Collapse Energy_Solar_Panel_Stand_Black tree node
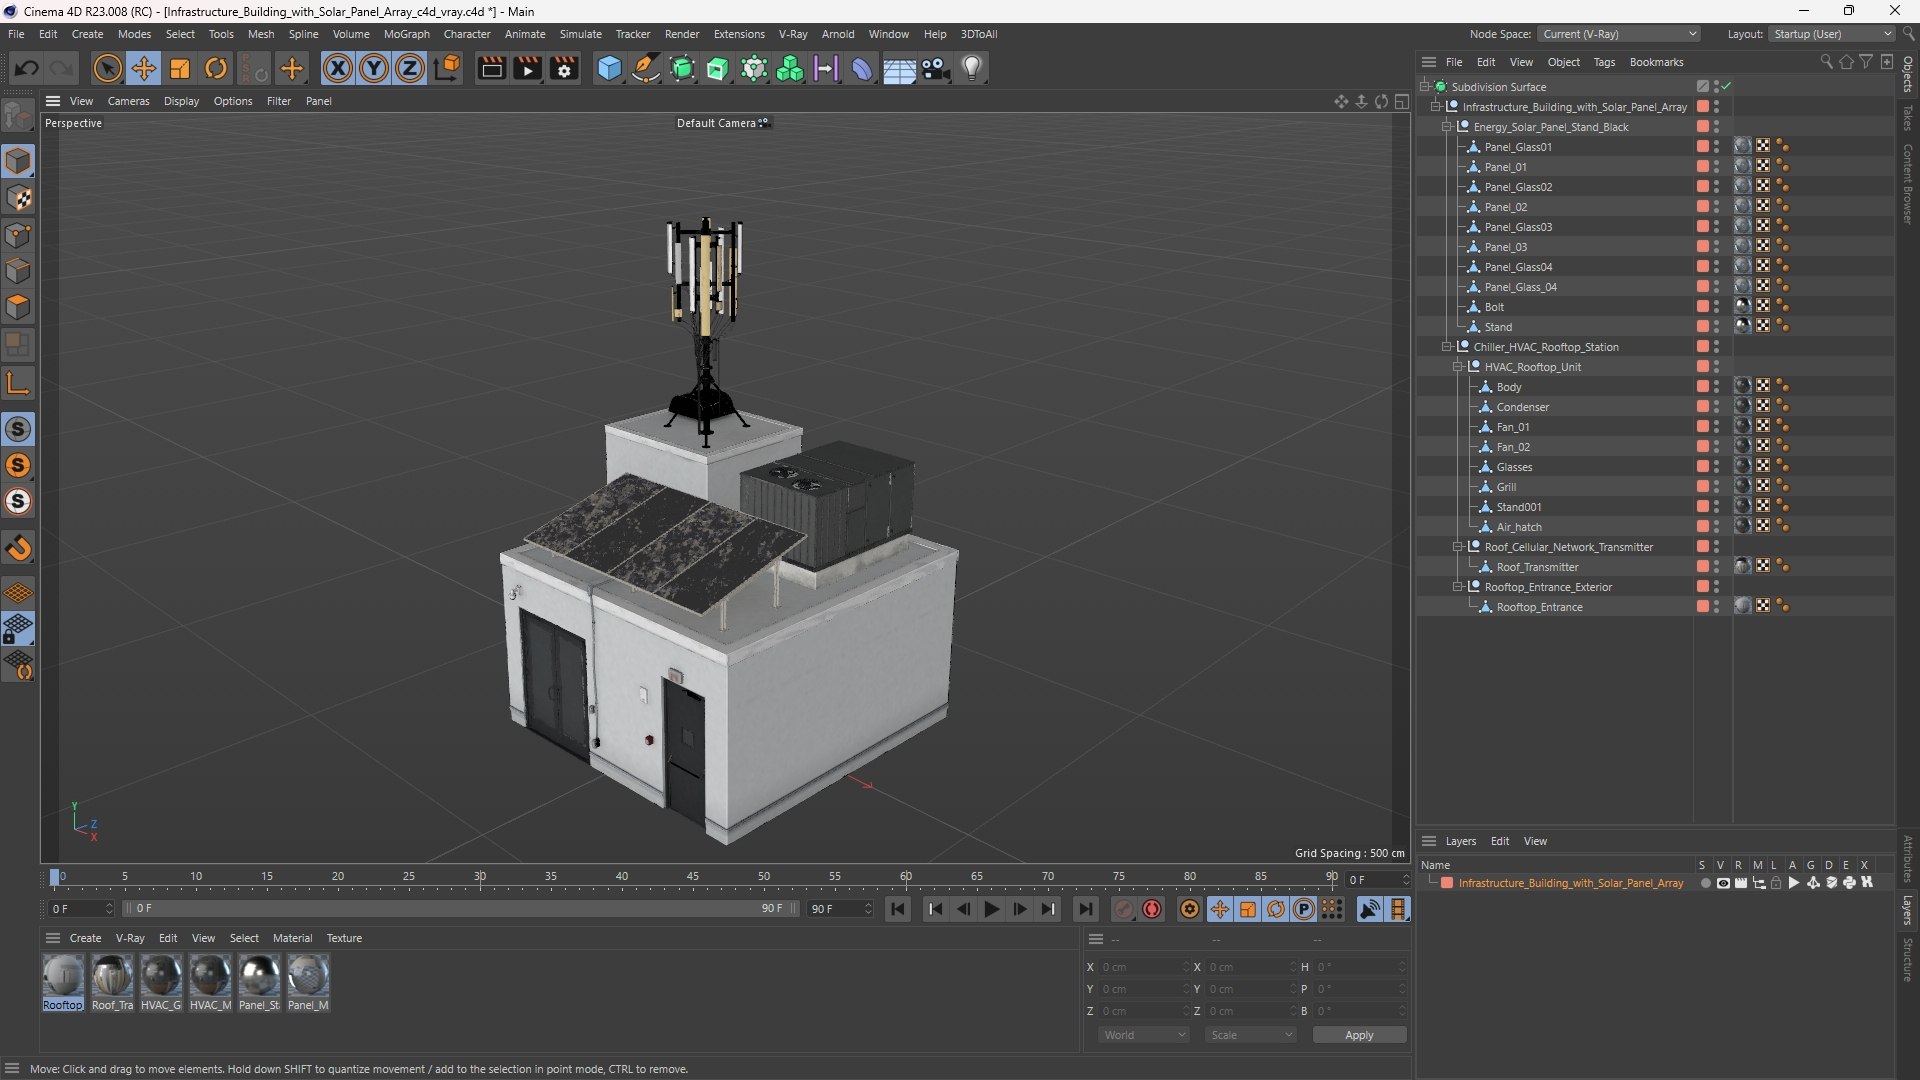Screen dimensions: 1920x1080 [1447, 127]
